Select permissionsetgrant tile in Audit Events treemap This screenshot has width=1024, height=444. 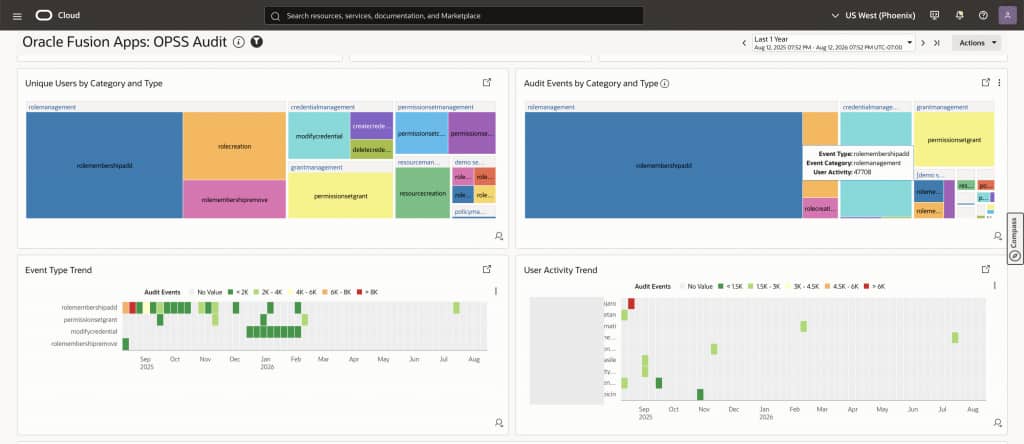(954, 139)
